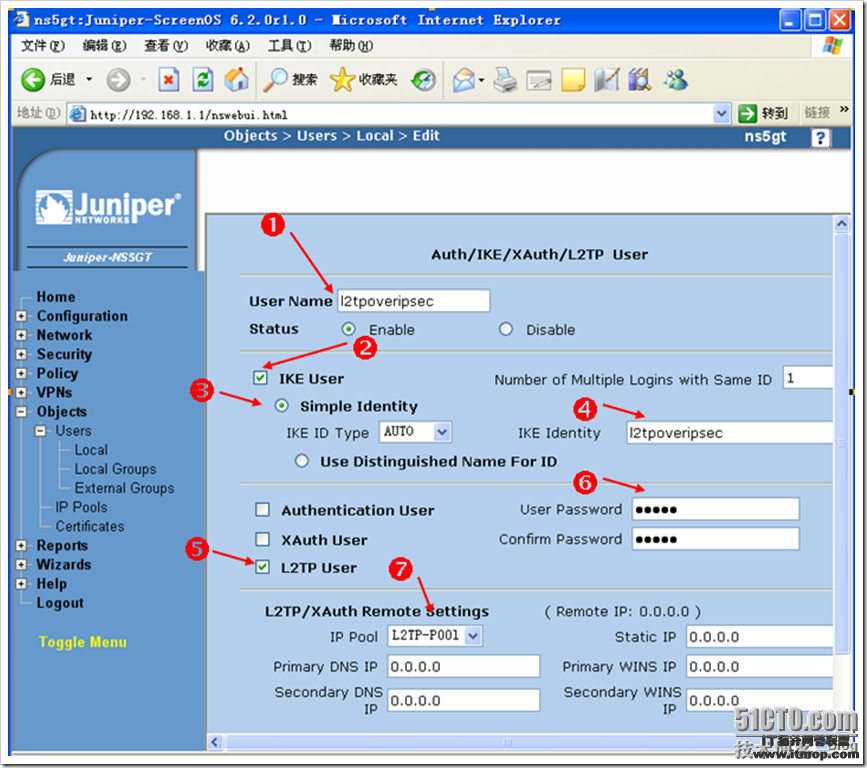Click the Messenger people icon
This screenshot has height=768, width=867.
[675, 80]
